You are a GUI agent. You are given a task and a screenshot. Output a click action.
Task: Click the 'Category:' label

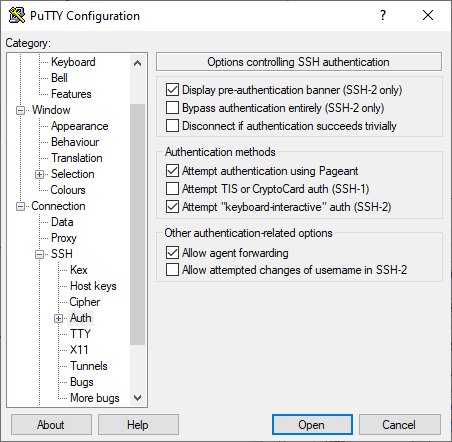[x=28, y=43]
